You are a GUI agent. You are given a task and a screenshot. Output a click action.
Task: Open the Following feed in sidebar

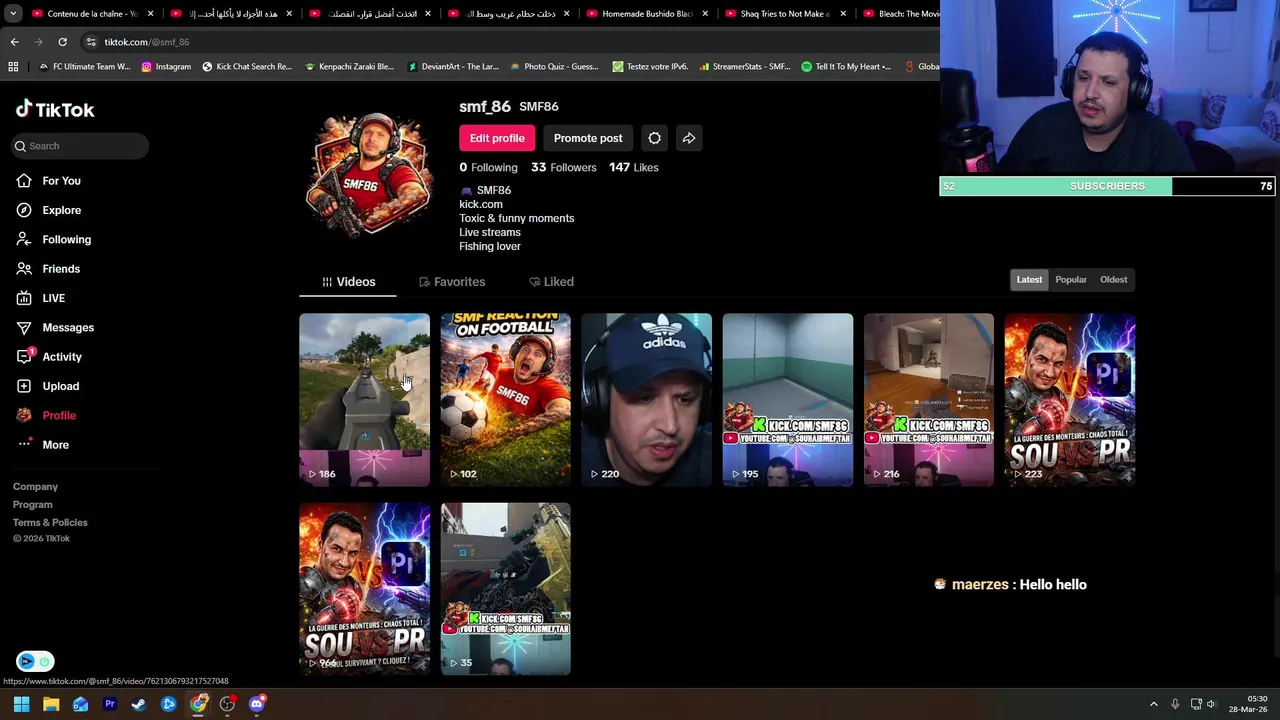(x=53, y=239)
